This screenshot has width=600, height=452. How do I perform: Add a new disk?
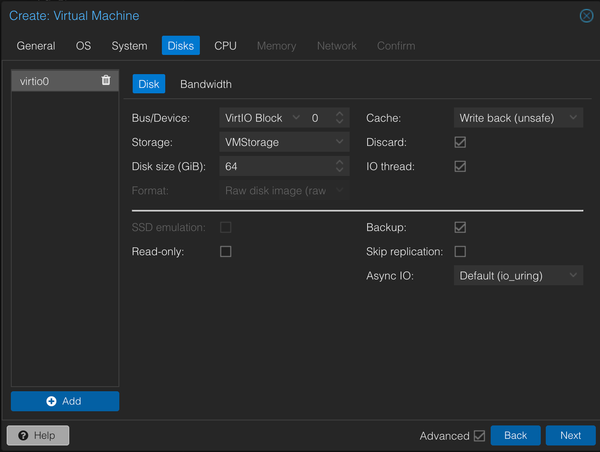(65, 401)
